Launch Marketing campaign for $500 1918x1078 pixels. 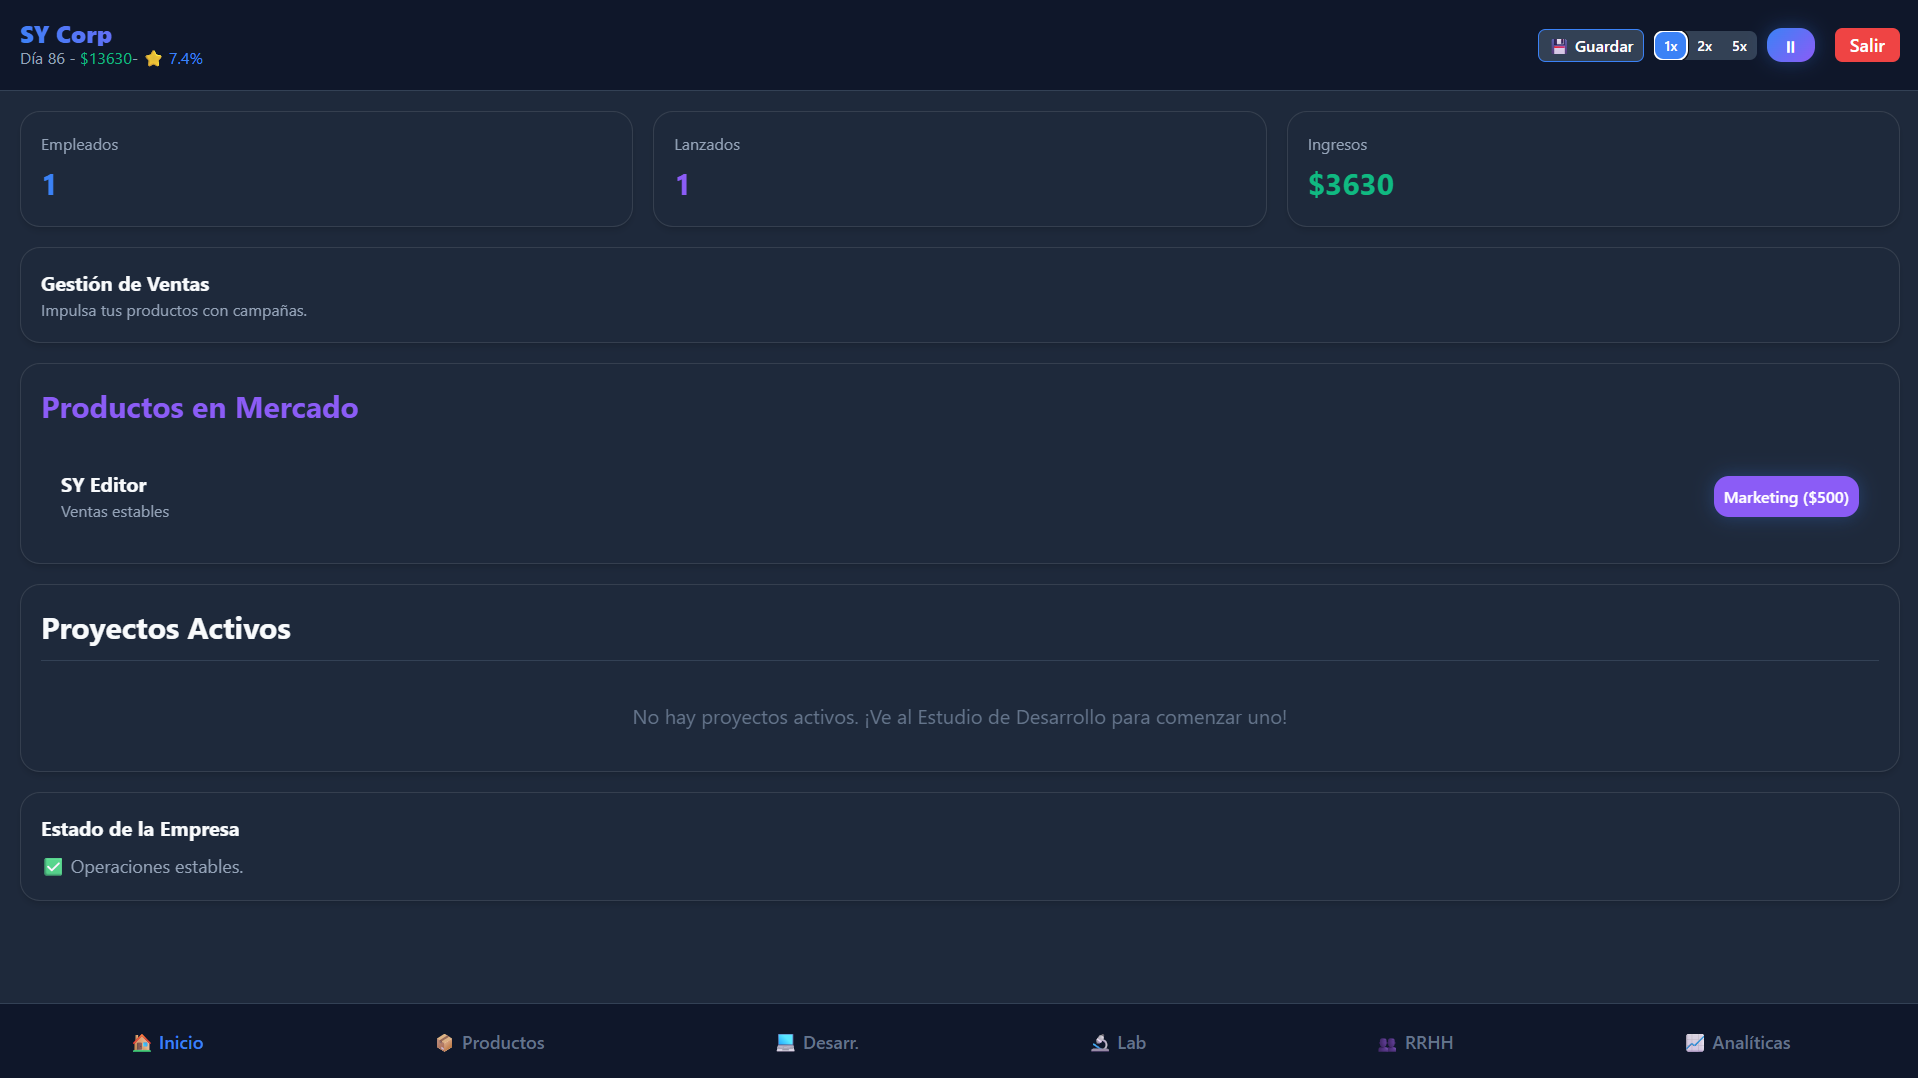click(1786, 497)
